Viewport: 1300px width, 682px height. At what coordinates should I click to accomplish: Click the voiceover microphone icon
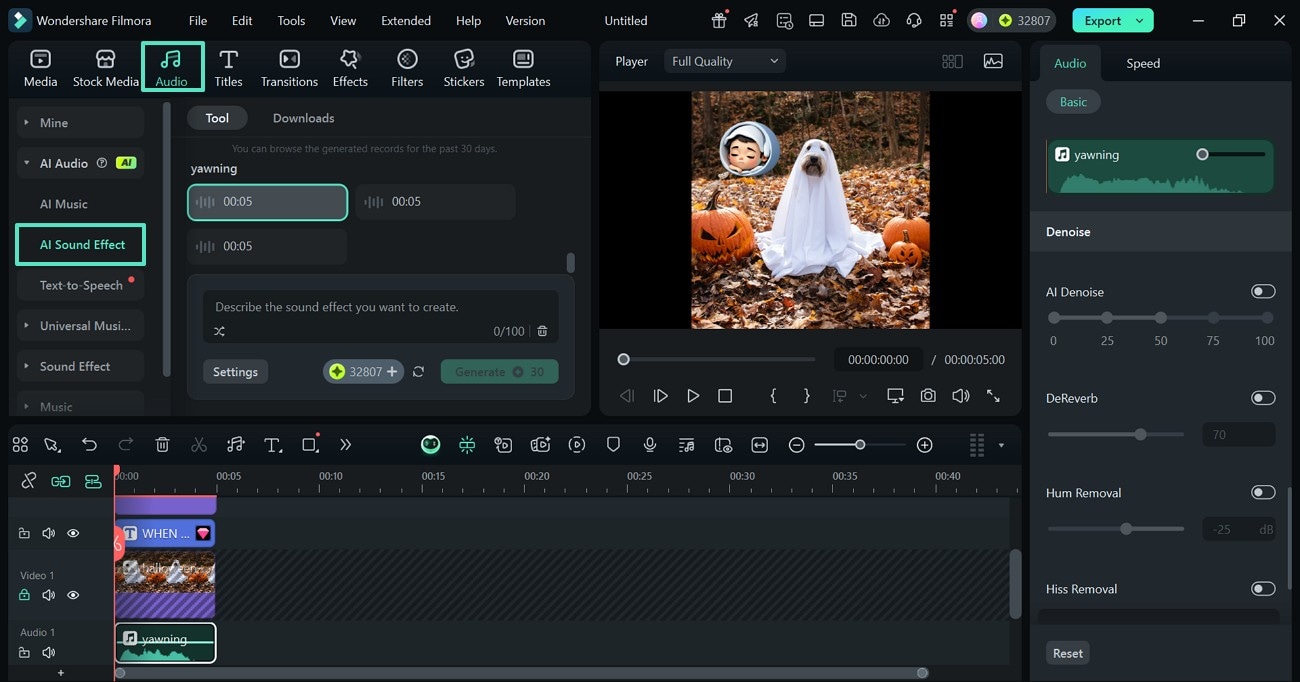coord(650,445)
